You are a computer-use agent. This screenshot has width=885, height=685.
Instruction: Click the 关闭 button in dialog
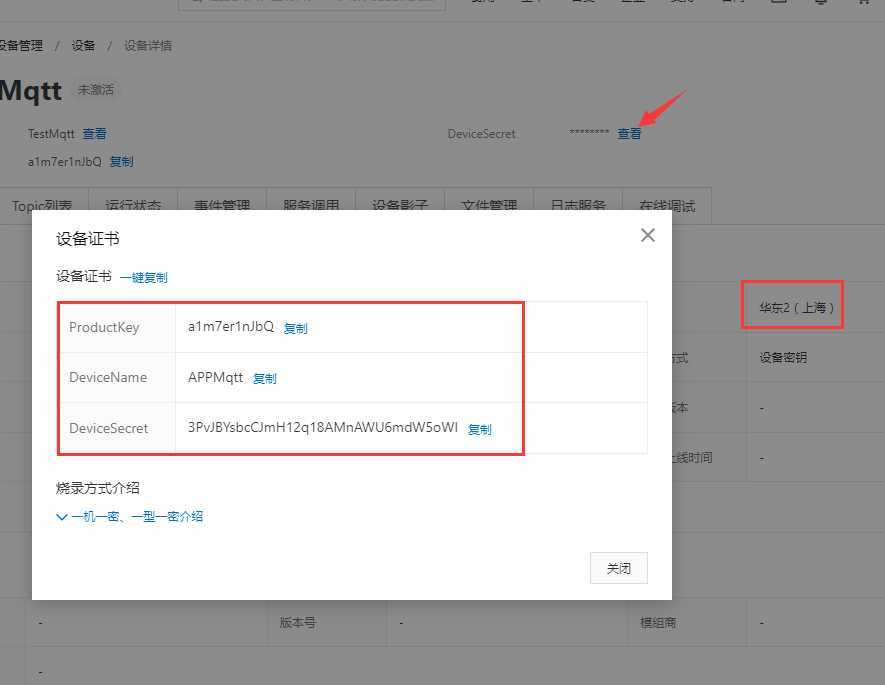click(x=619, y=568)
